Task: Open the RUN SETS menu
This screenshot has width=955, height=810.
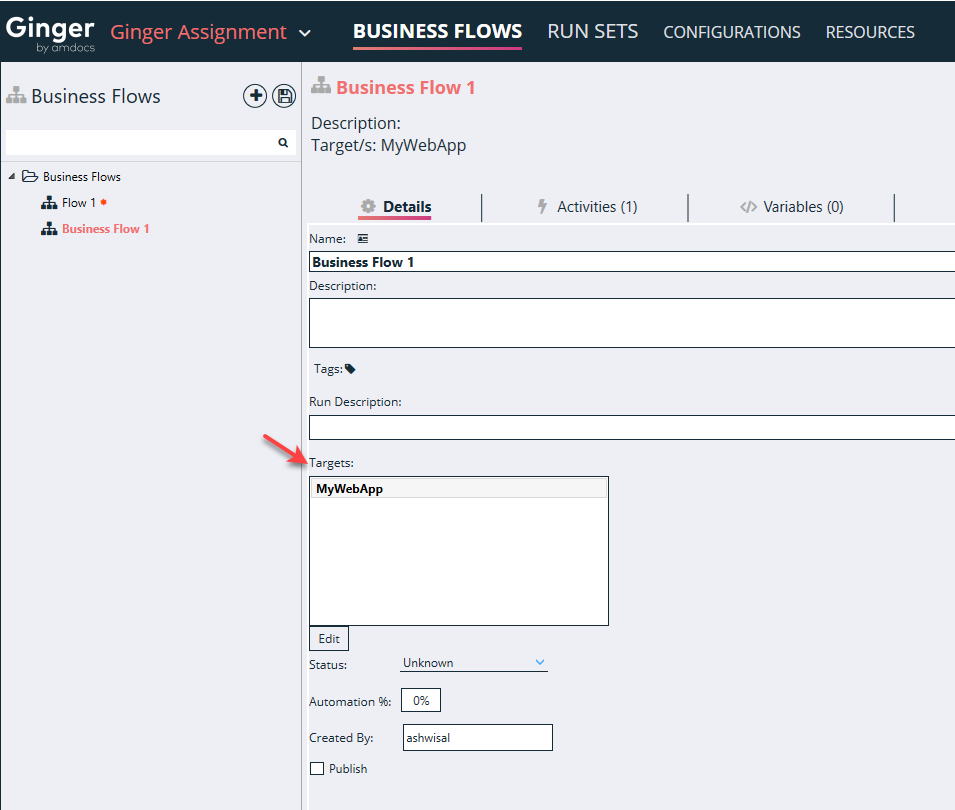Action: point(592,31)
